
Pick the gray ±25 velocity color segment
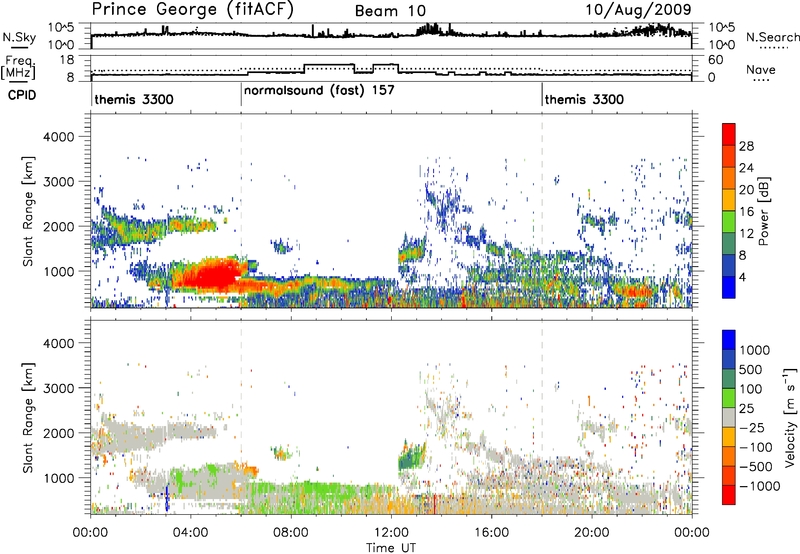point(729,417)
